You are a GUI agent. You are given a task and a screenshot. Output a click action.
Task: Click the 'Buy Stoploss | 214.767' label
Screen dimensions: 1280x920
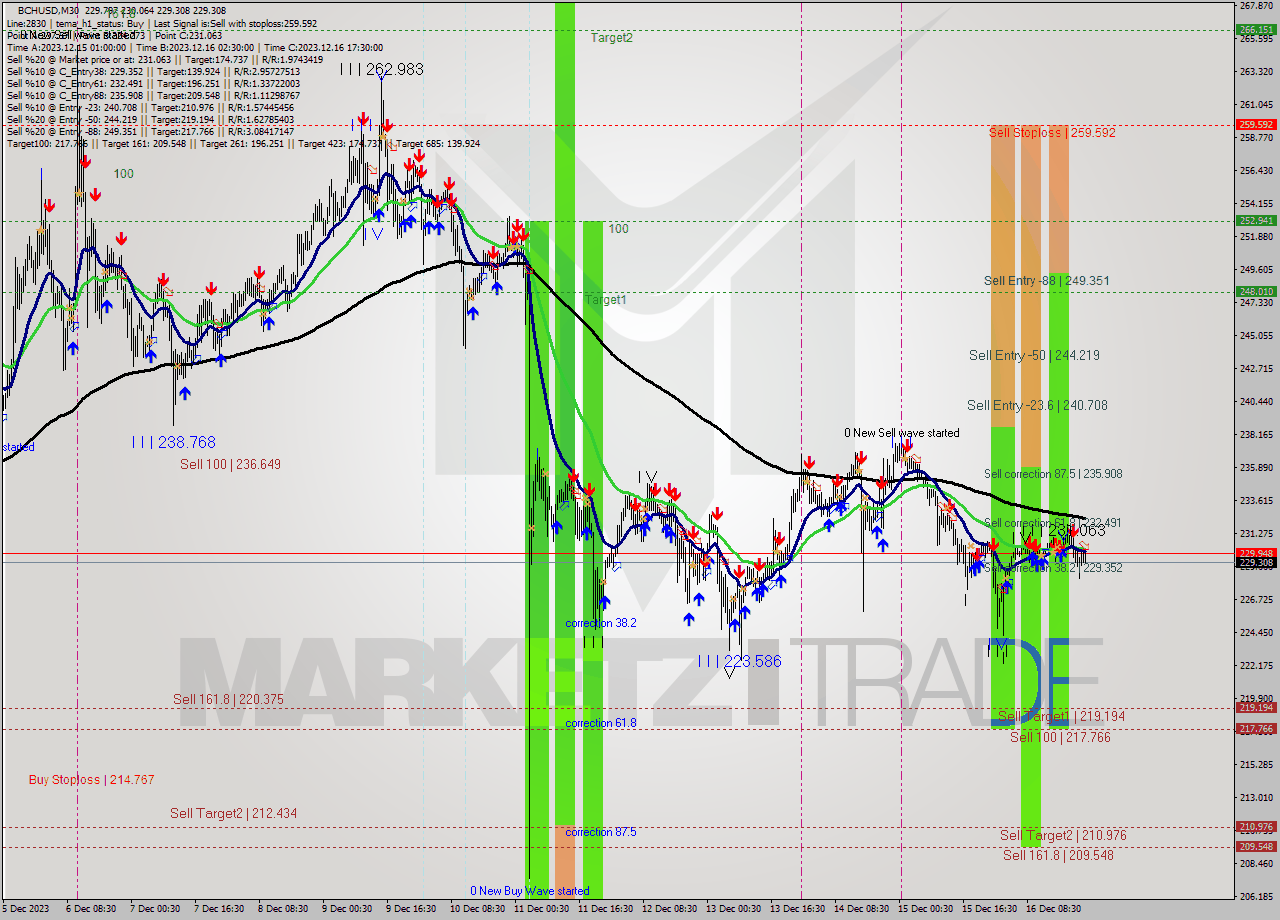tap(91, 779)
